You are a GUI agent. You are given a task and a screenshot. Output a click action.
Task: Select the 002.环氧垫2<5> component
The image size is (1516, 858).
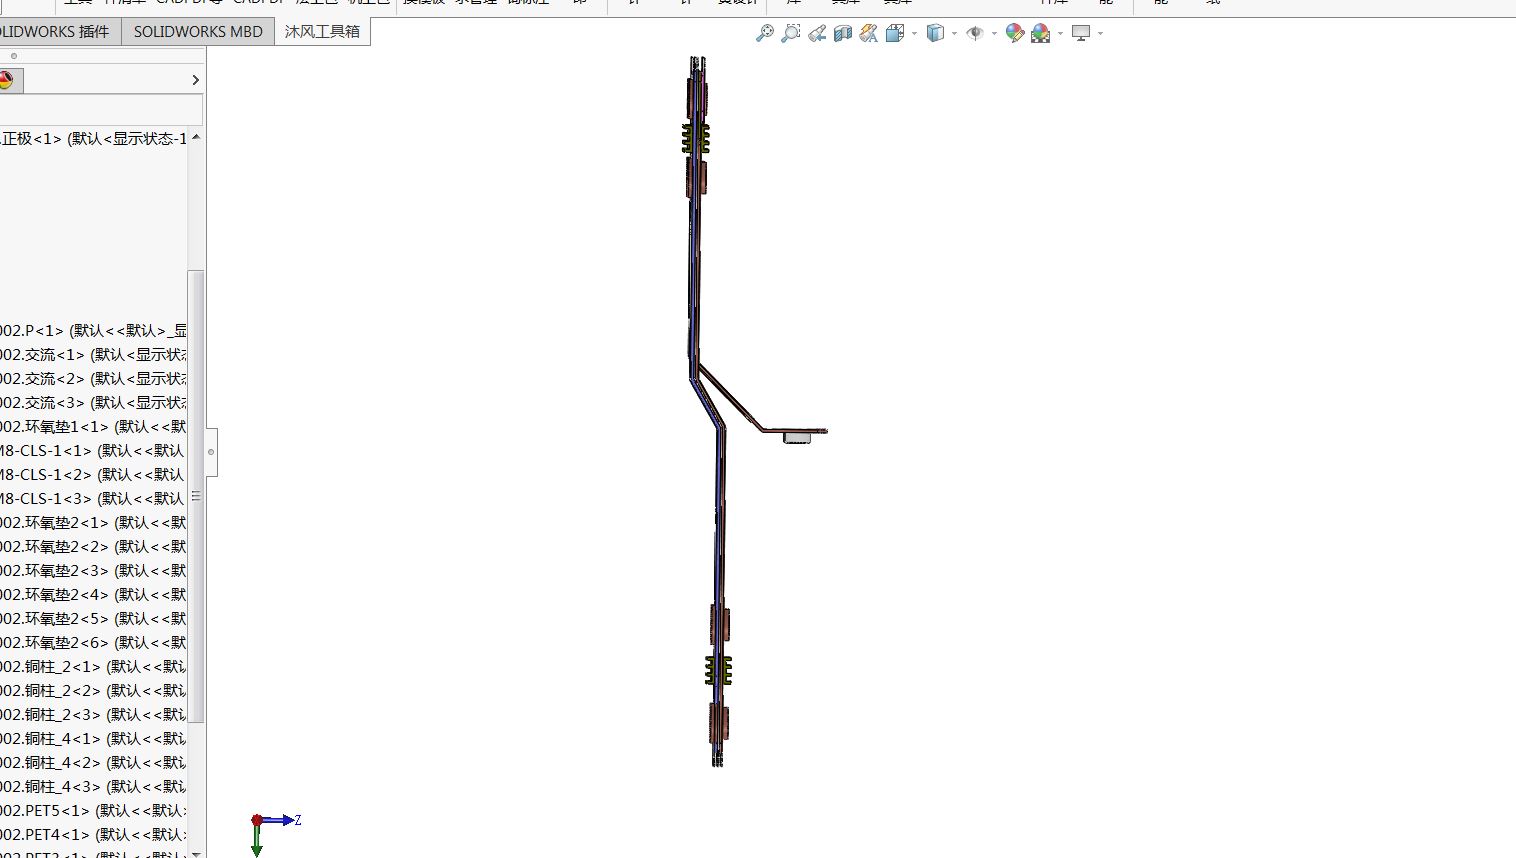point(94,618)
